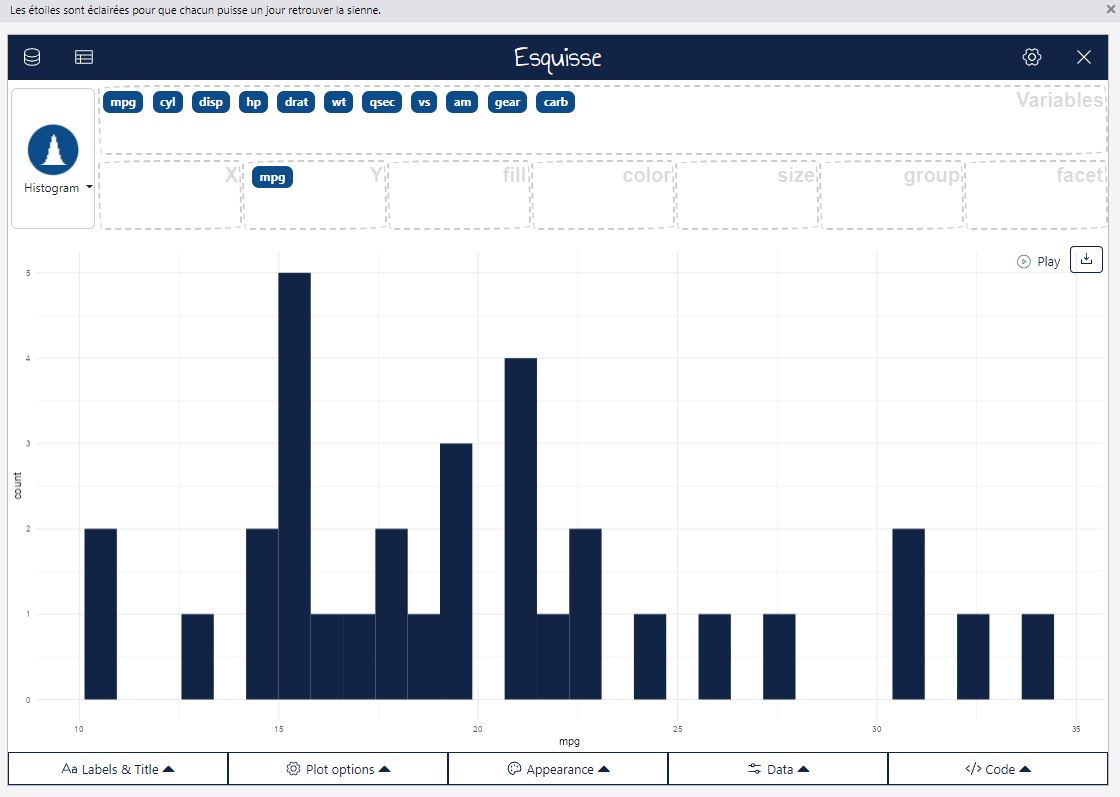Screen dimensions: 1120x797
Task: Pick the disp variable badge
Action: tap(211, 102)
